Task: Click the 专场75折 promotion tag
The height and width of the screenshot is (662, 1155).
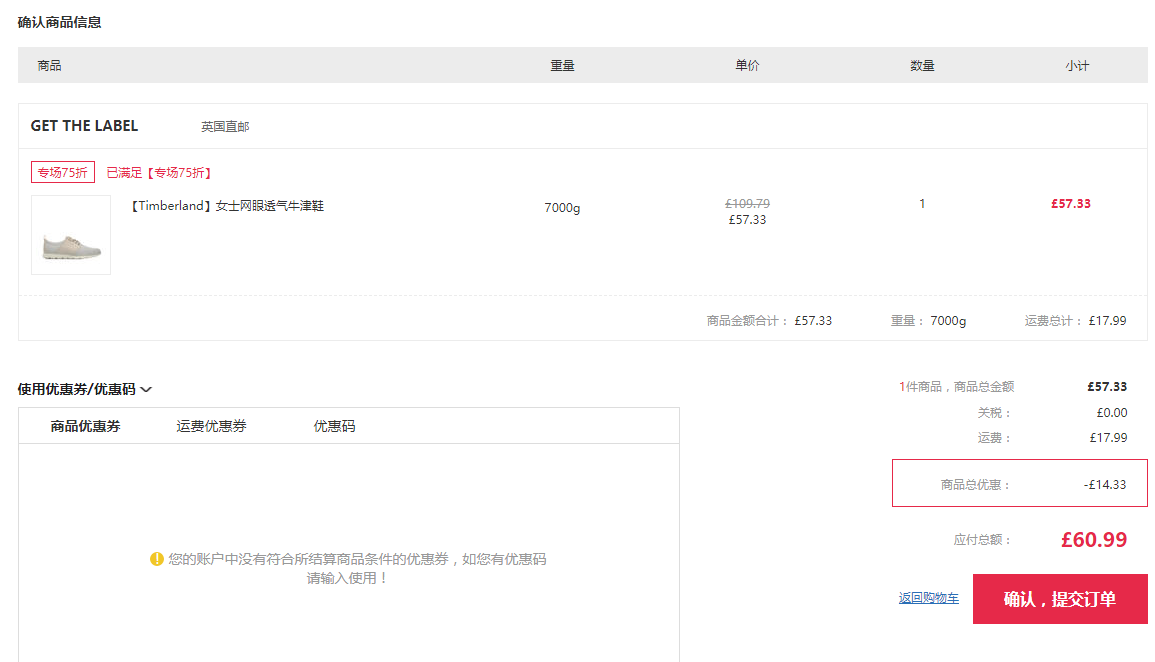Action: (x=63, y=172)
